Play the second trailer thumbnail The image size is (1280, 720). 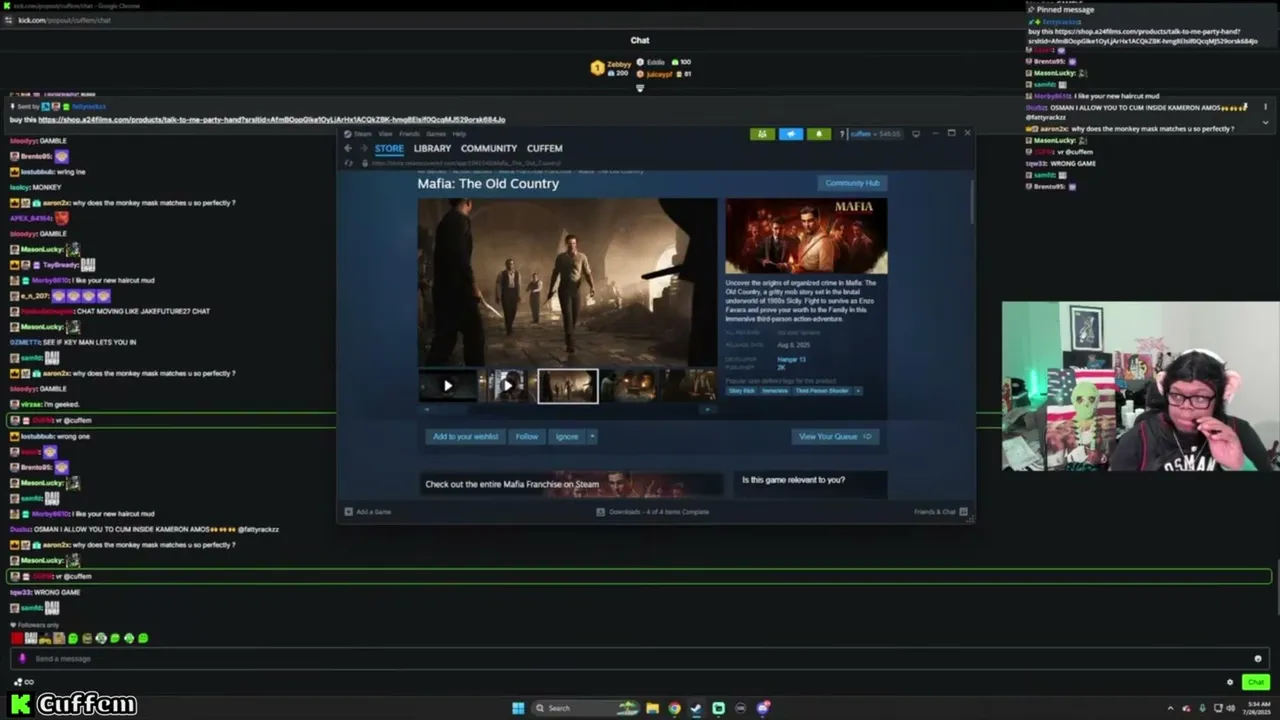(508, 386)
